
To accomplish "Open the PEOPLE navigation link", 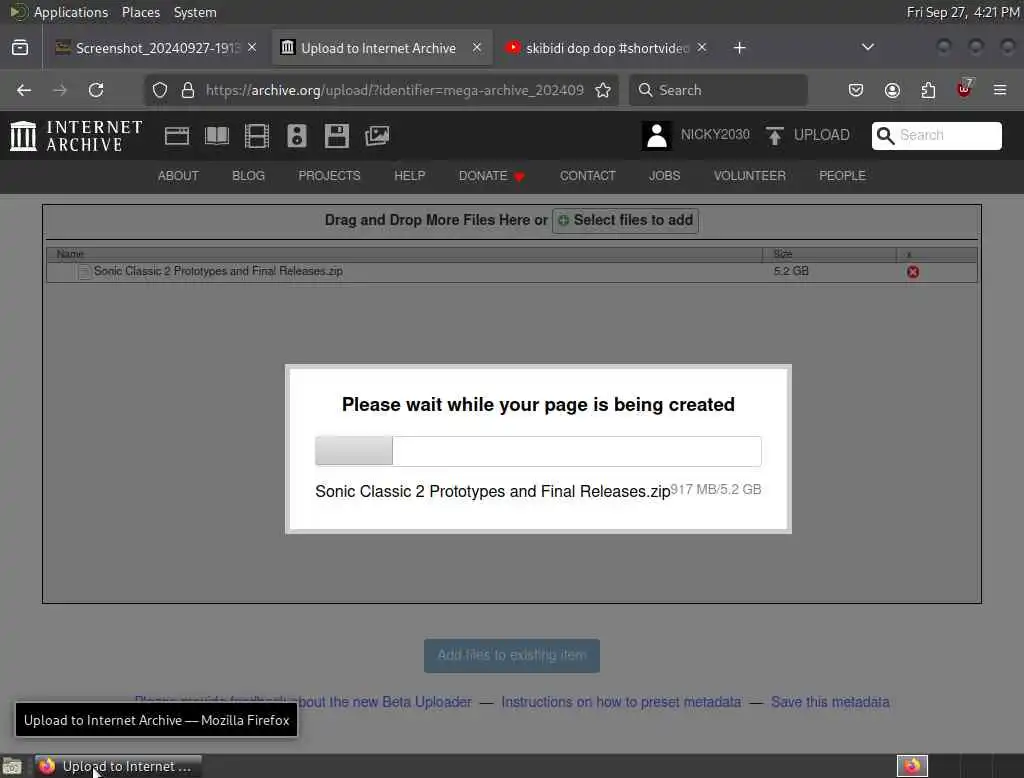I will [x=842, y=176].
